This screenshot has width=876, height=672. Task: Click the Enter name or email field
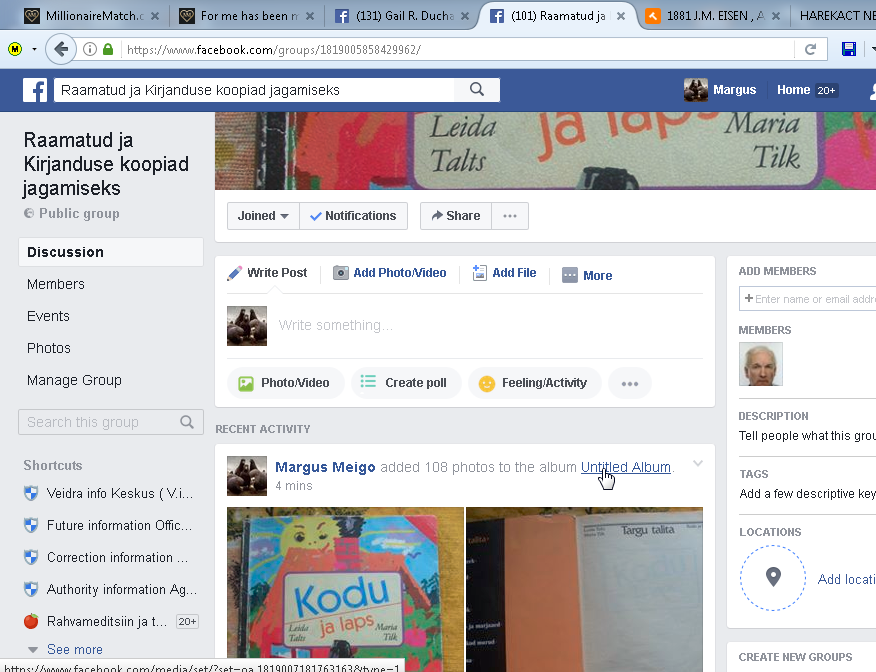[807, 299]
